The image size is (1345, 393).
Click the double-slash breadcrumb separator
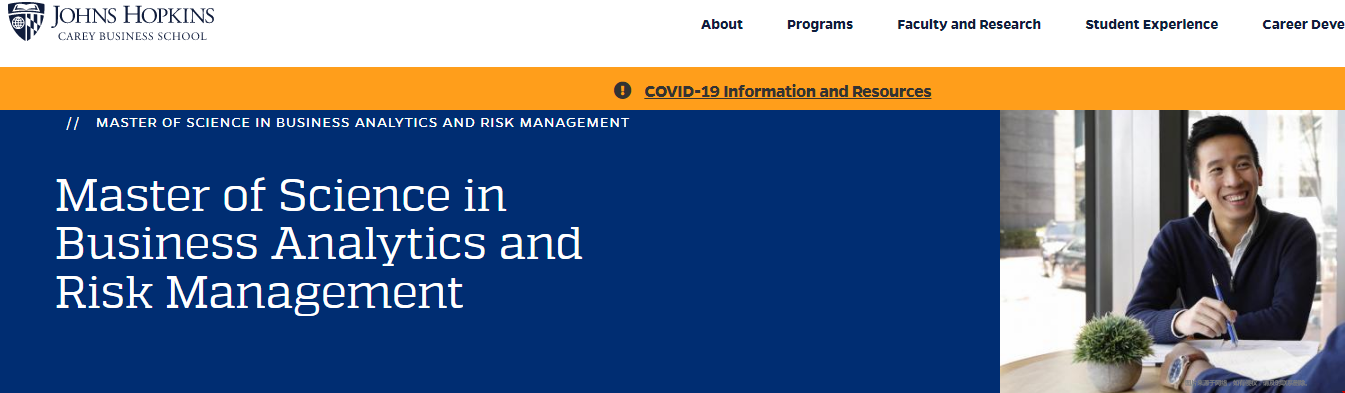click(x=73, y=123)
